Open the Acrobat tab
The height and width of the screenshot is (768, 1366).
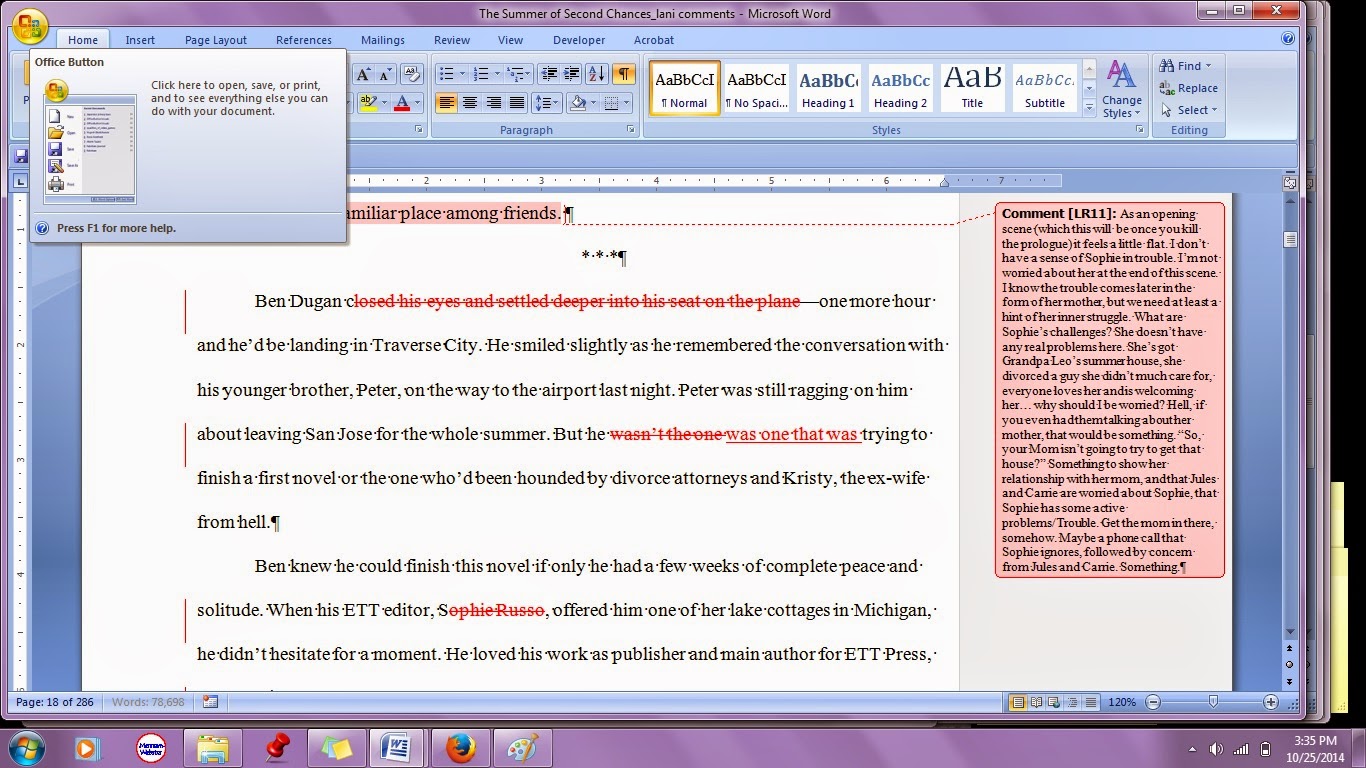654,40
